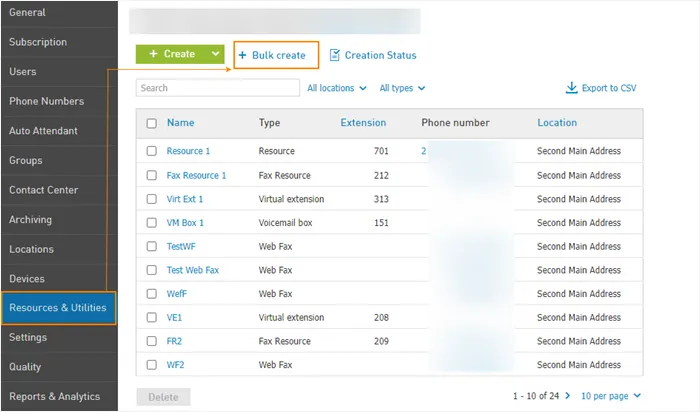This screenshot has width=700, height=412.
Task: Open the Virt Ext 1 link
Action: coord(184,199)
